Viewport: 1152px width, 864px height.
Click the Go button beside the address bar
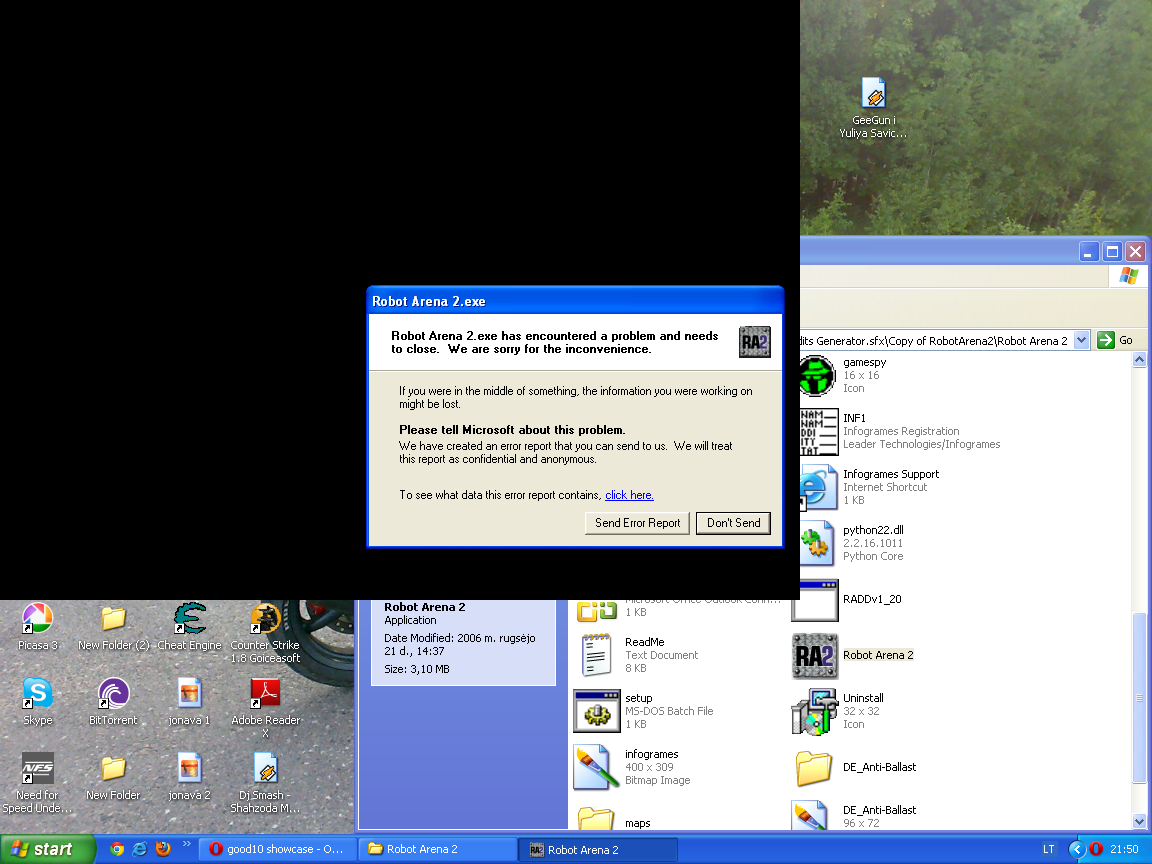point(1115,340)
